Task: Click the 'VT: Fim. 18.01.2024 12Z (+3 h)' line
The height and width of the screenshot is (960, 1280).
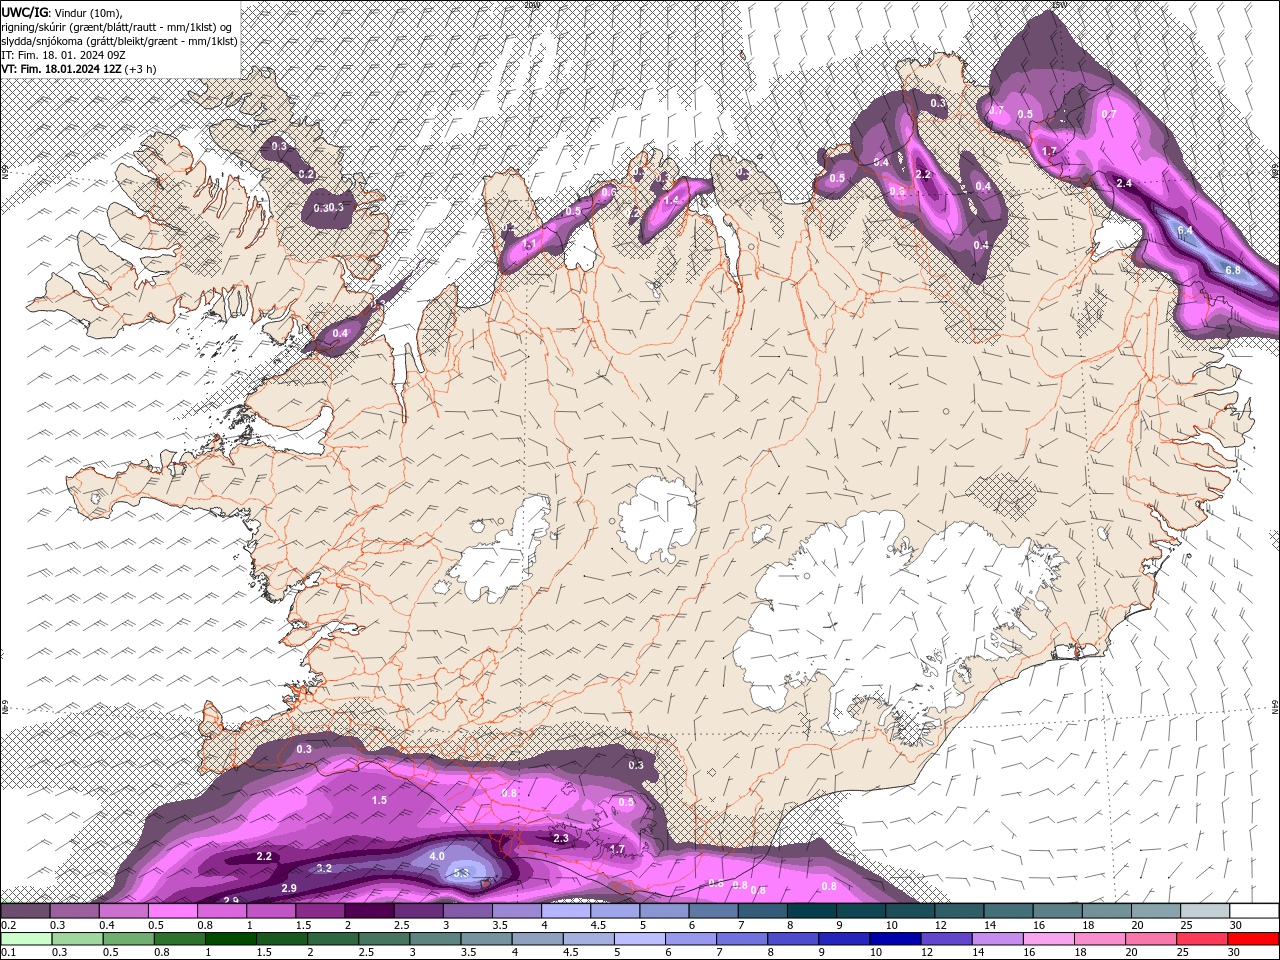Action: click(78, 69)
